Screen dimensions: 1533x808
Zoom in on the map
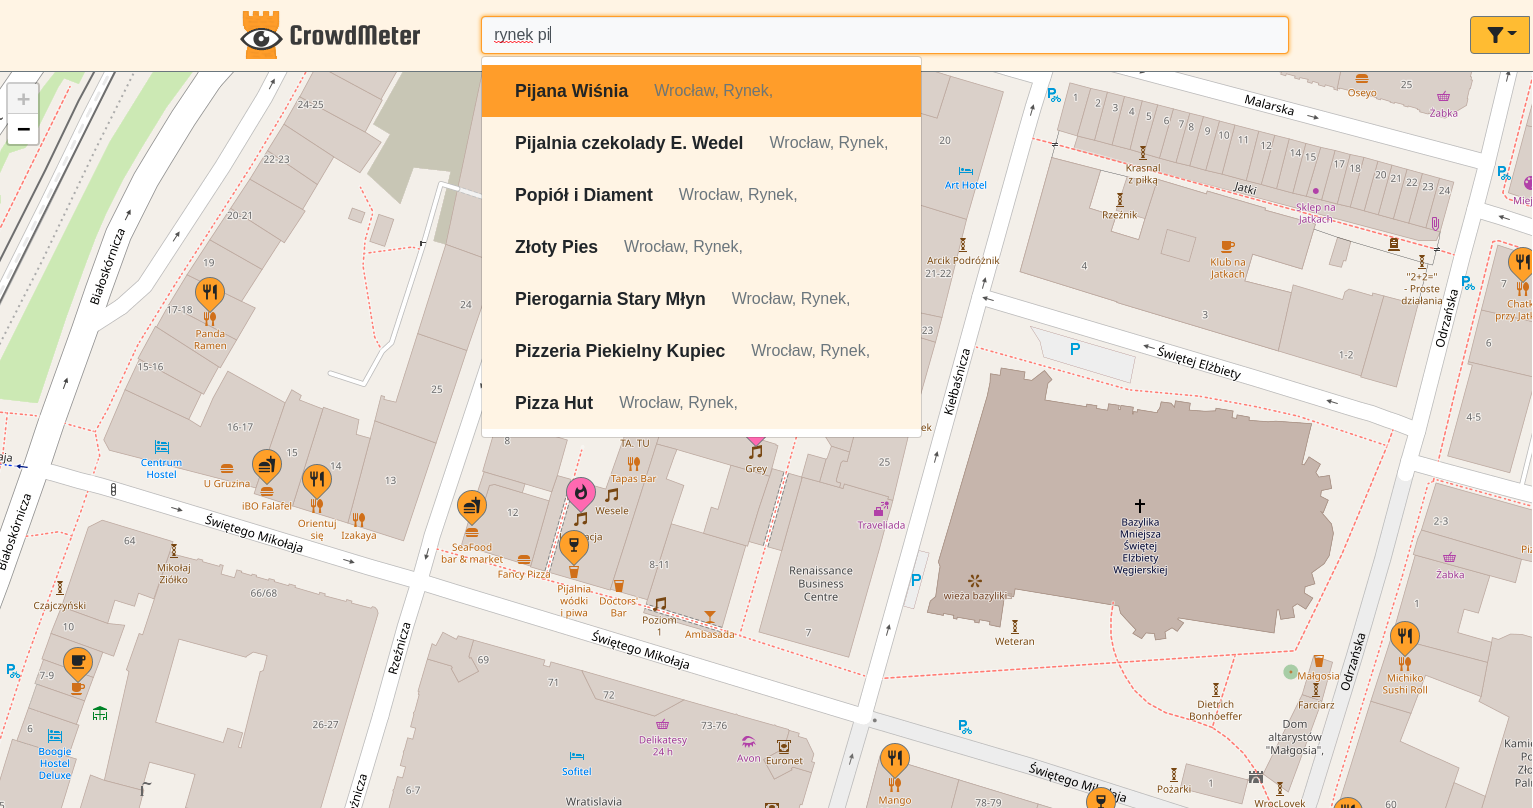coord(23,99)
